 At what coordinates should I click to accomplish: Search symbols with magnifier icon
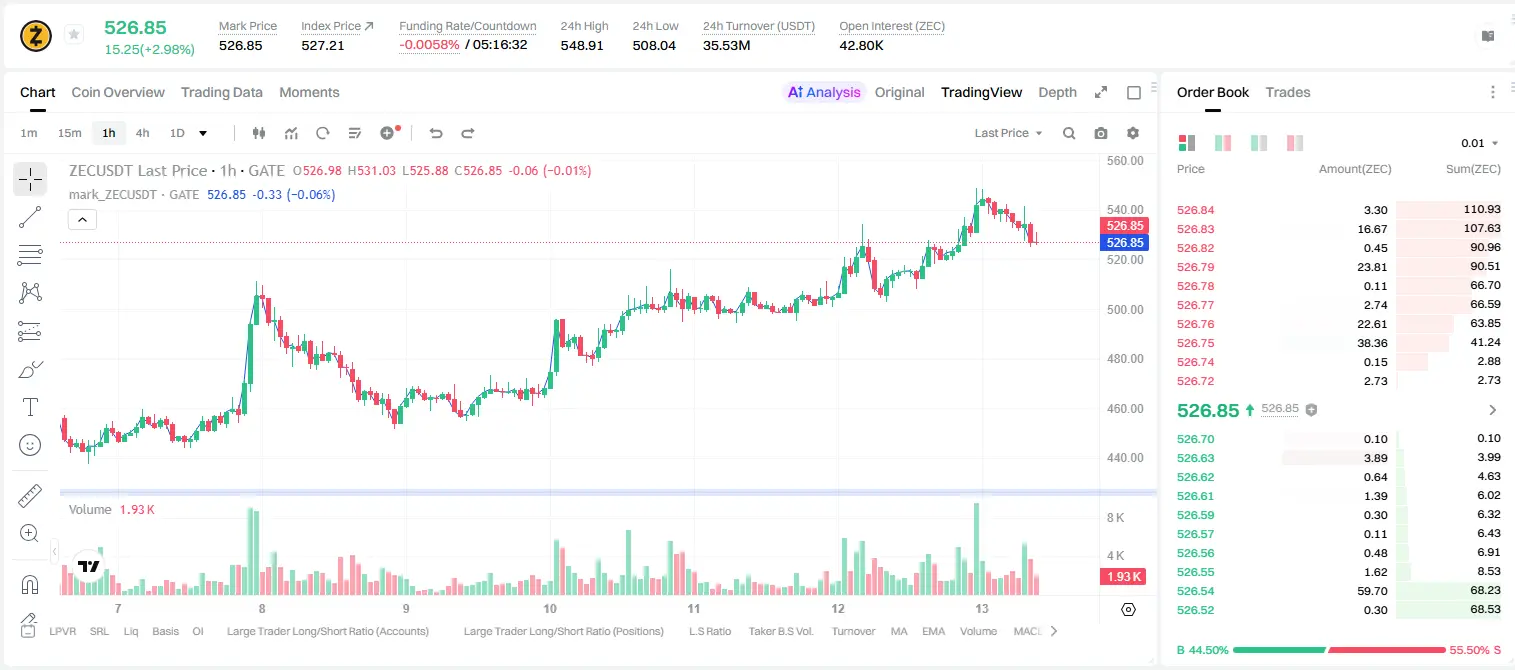click(1069, 133)
